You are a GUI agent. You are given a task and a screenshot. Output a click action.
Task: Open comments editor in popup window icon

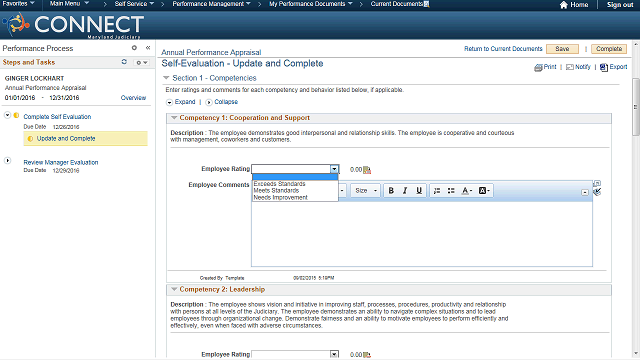[597, 183]
